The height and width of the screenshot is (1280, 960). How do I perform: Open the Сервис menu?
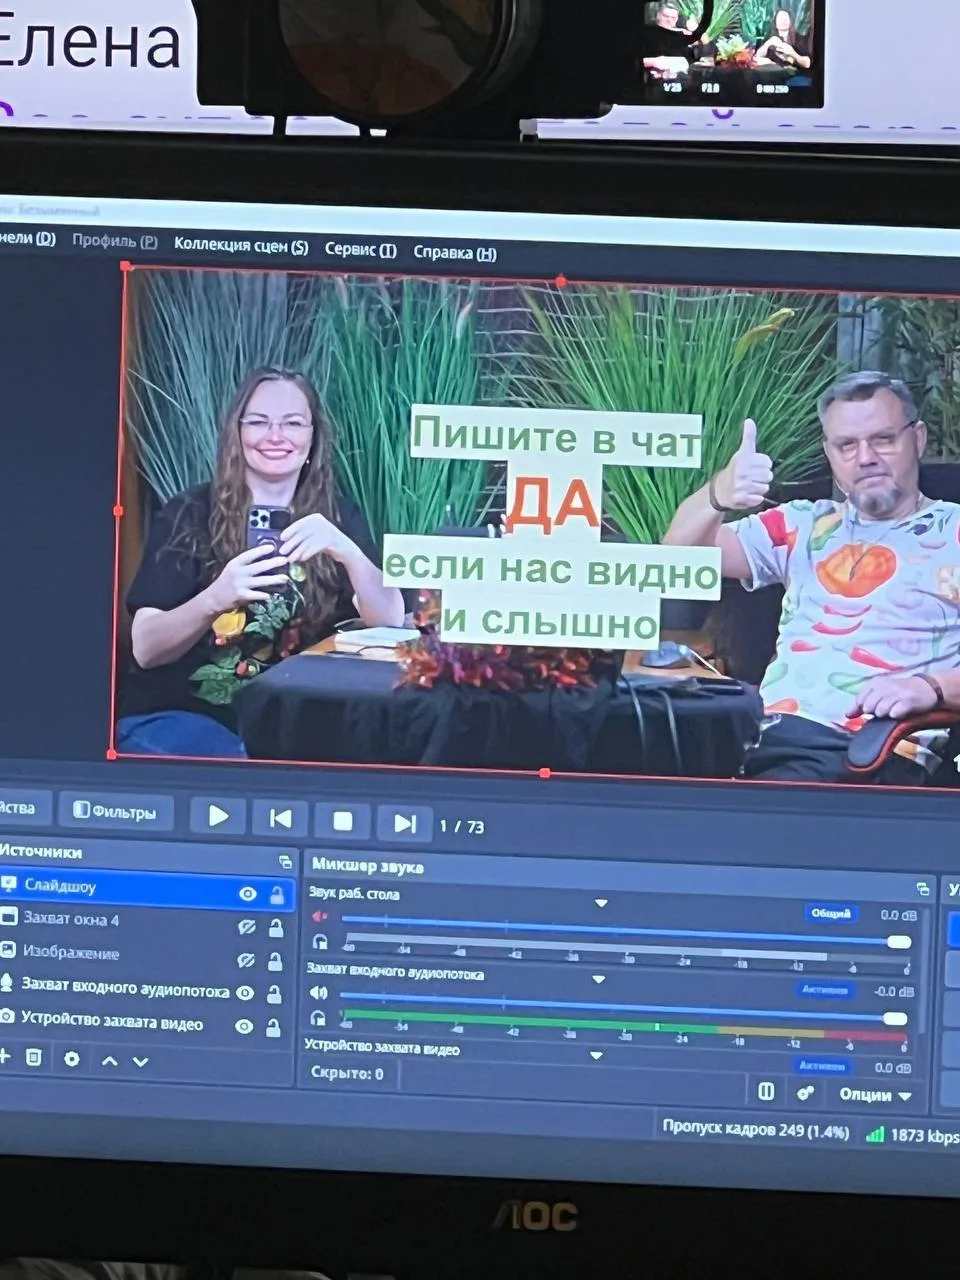[361, 249]
